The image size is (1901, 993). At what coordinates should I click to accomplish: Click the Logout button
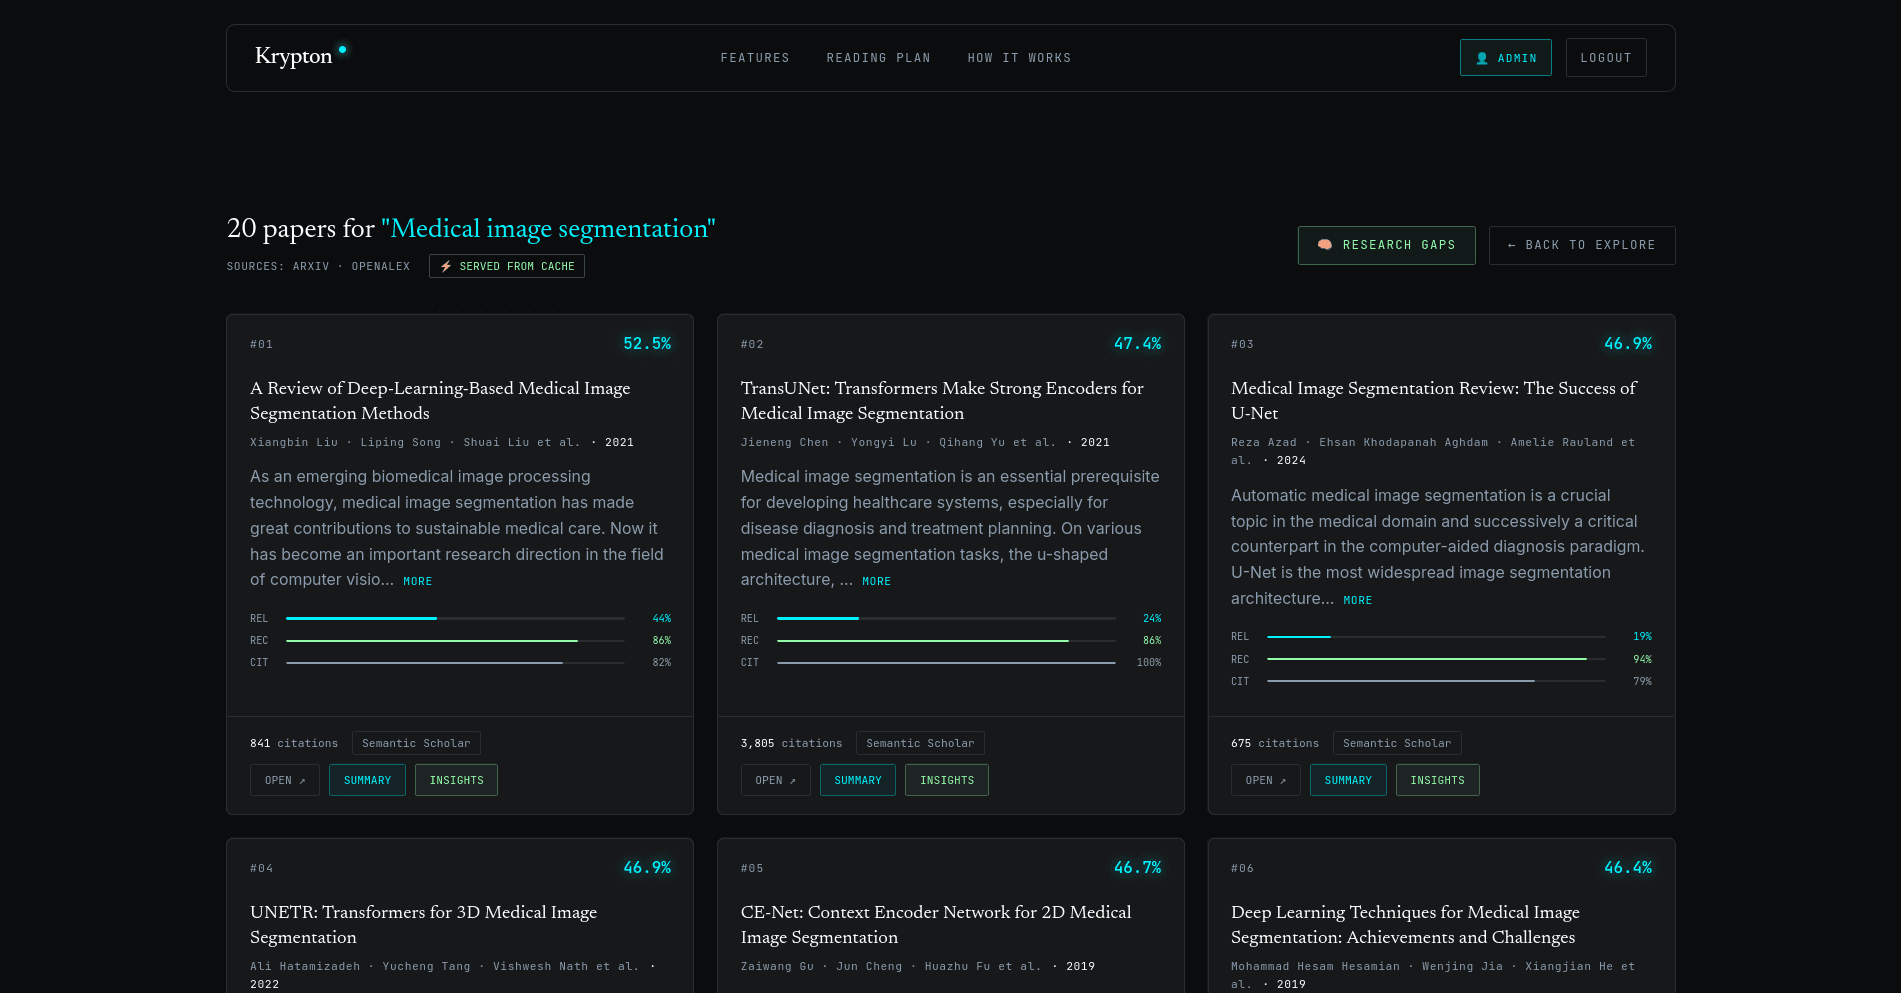pyautogui.click(x=1606, y=58)
